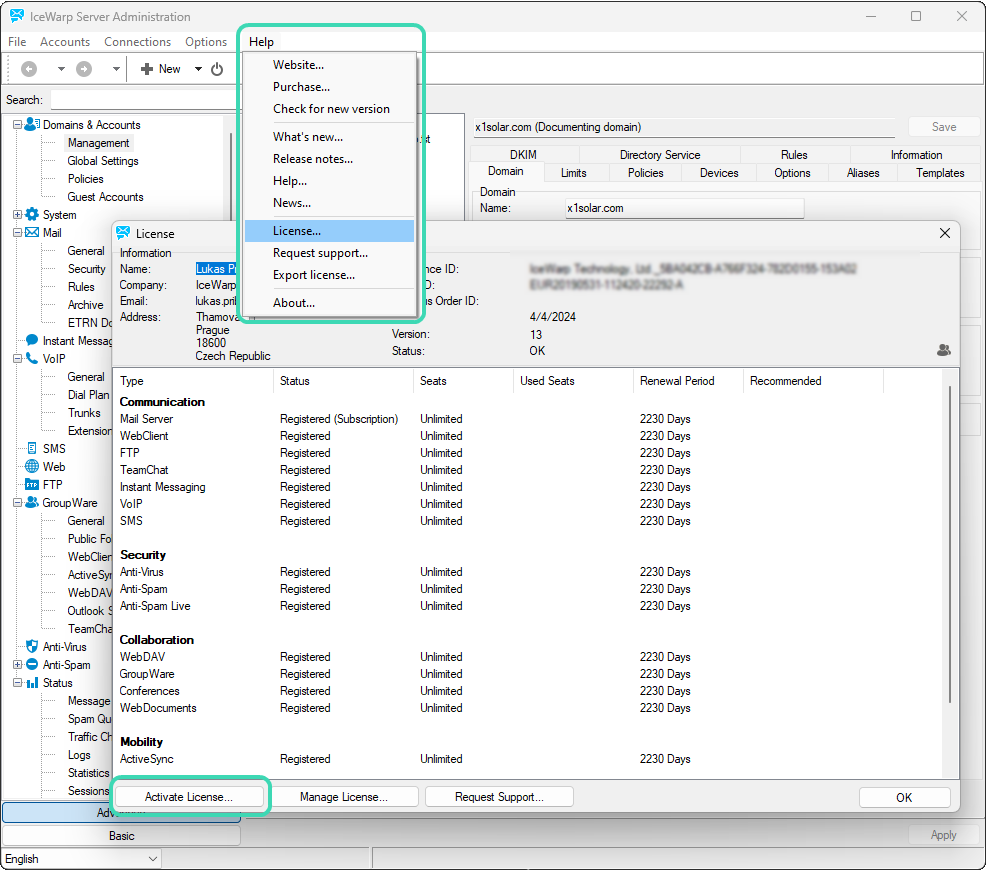This screenshot has width=988, height=870.
Task: Open the Connections menu
Action: point(137,42)
